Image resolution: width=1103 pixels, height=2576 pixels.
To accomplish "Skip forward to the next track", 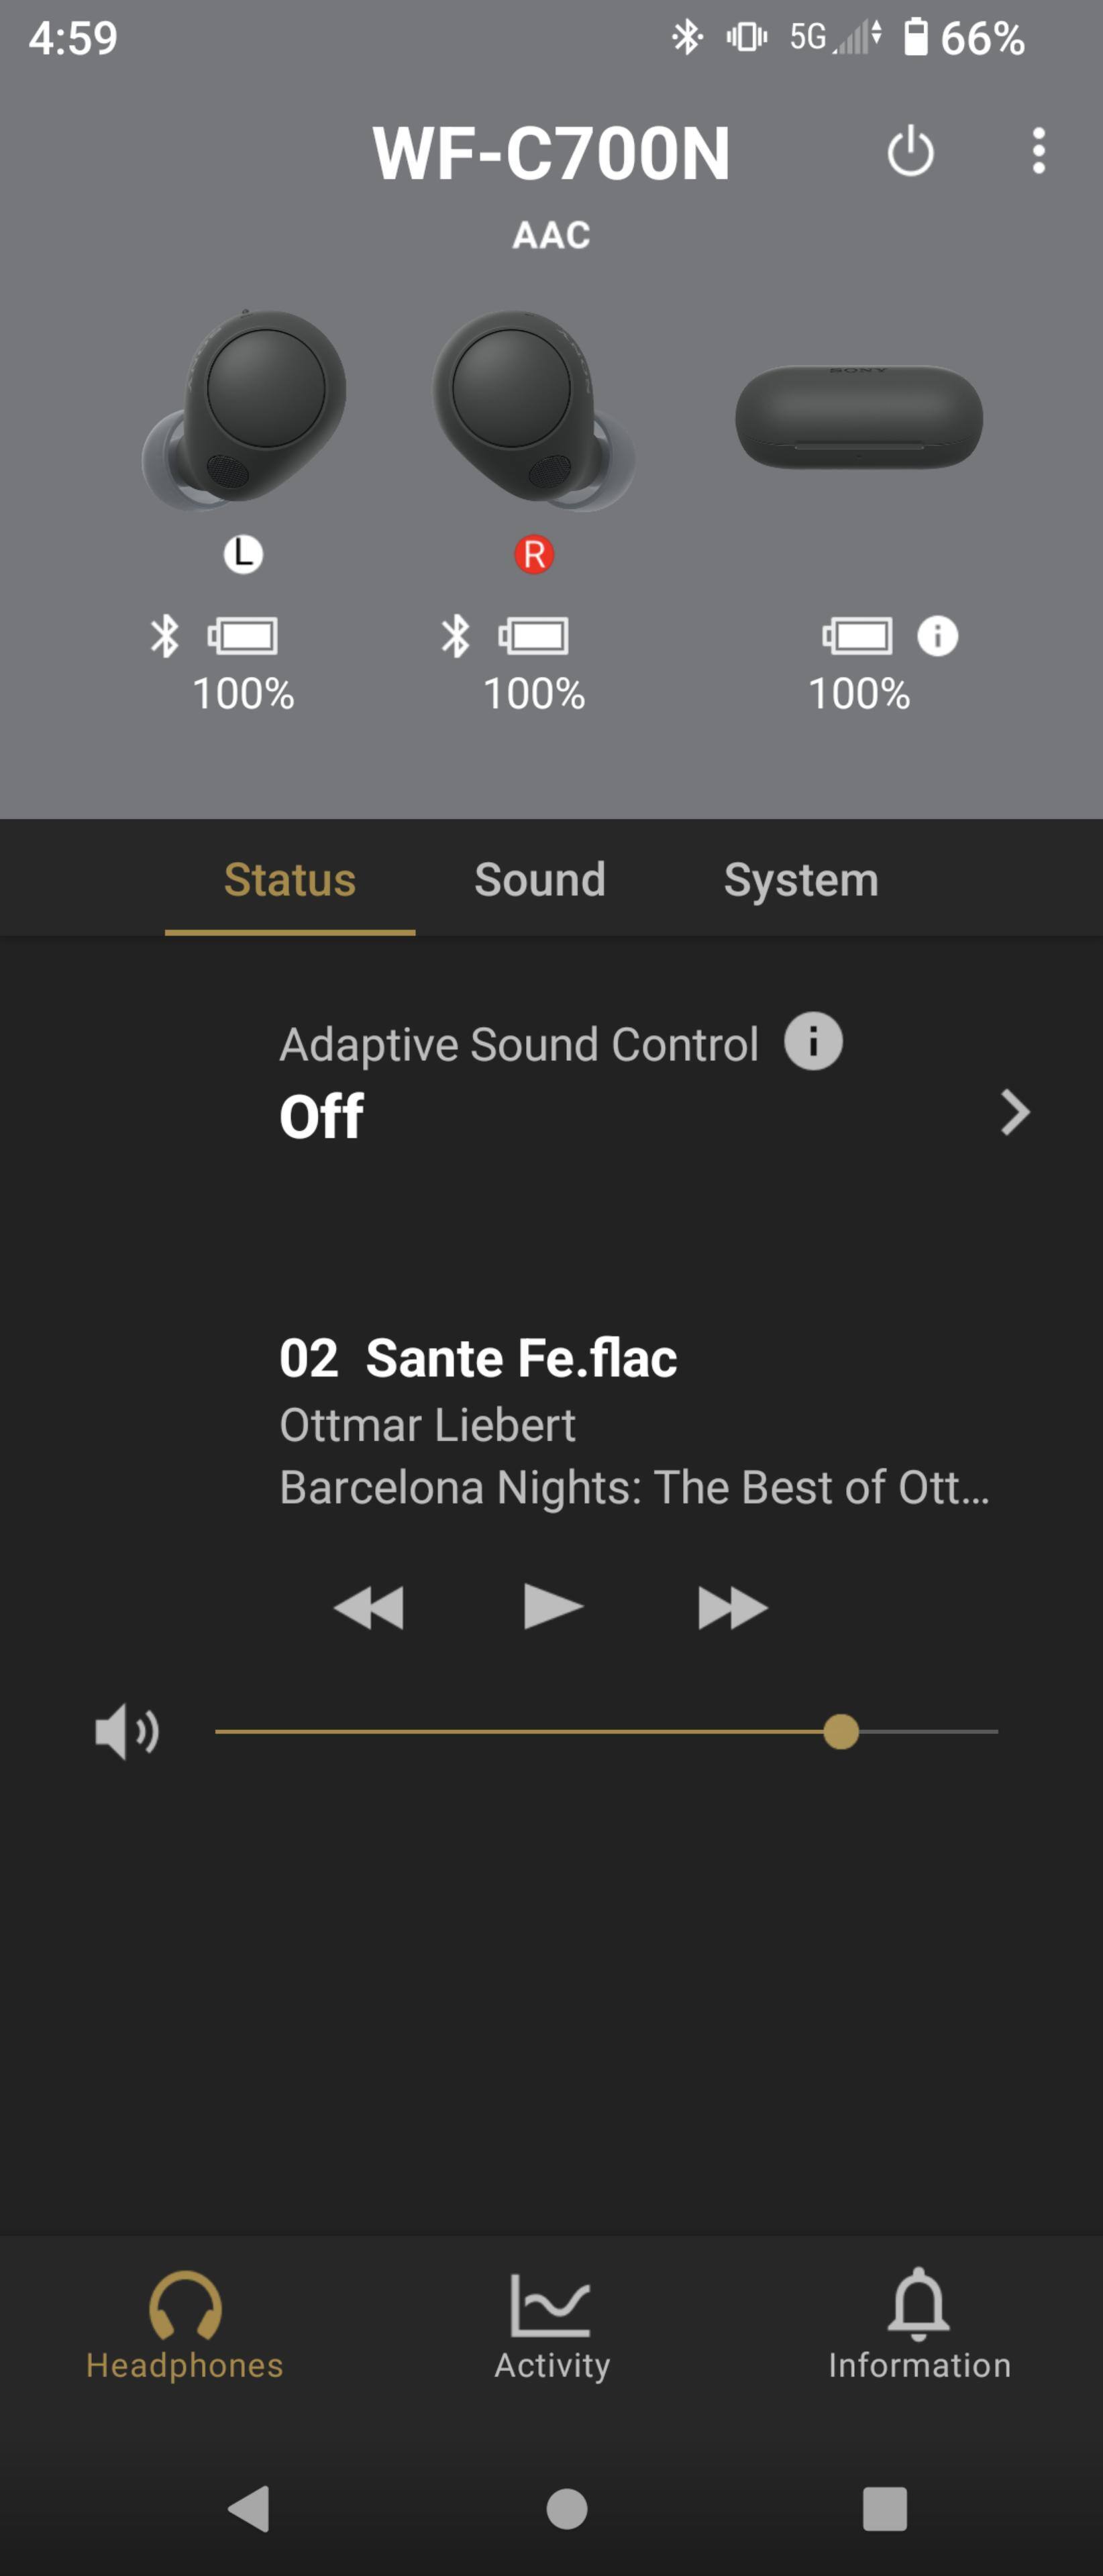I will [x=732, y=1607].
